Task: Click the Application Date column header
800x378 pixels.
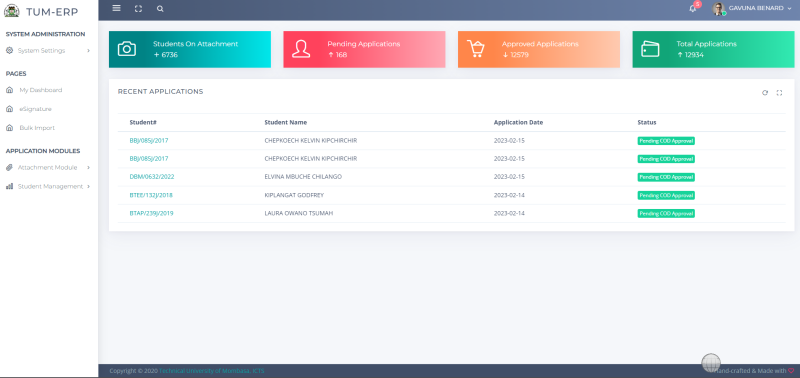Action: click(518, 122)
